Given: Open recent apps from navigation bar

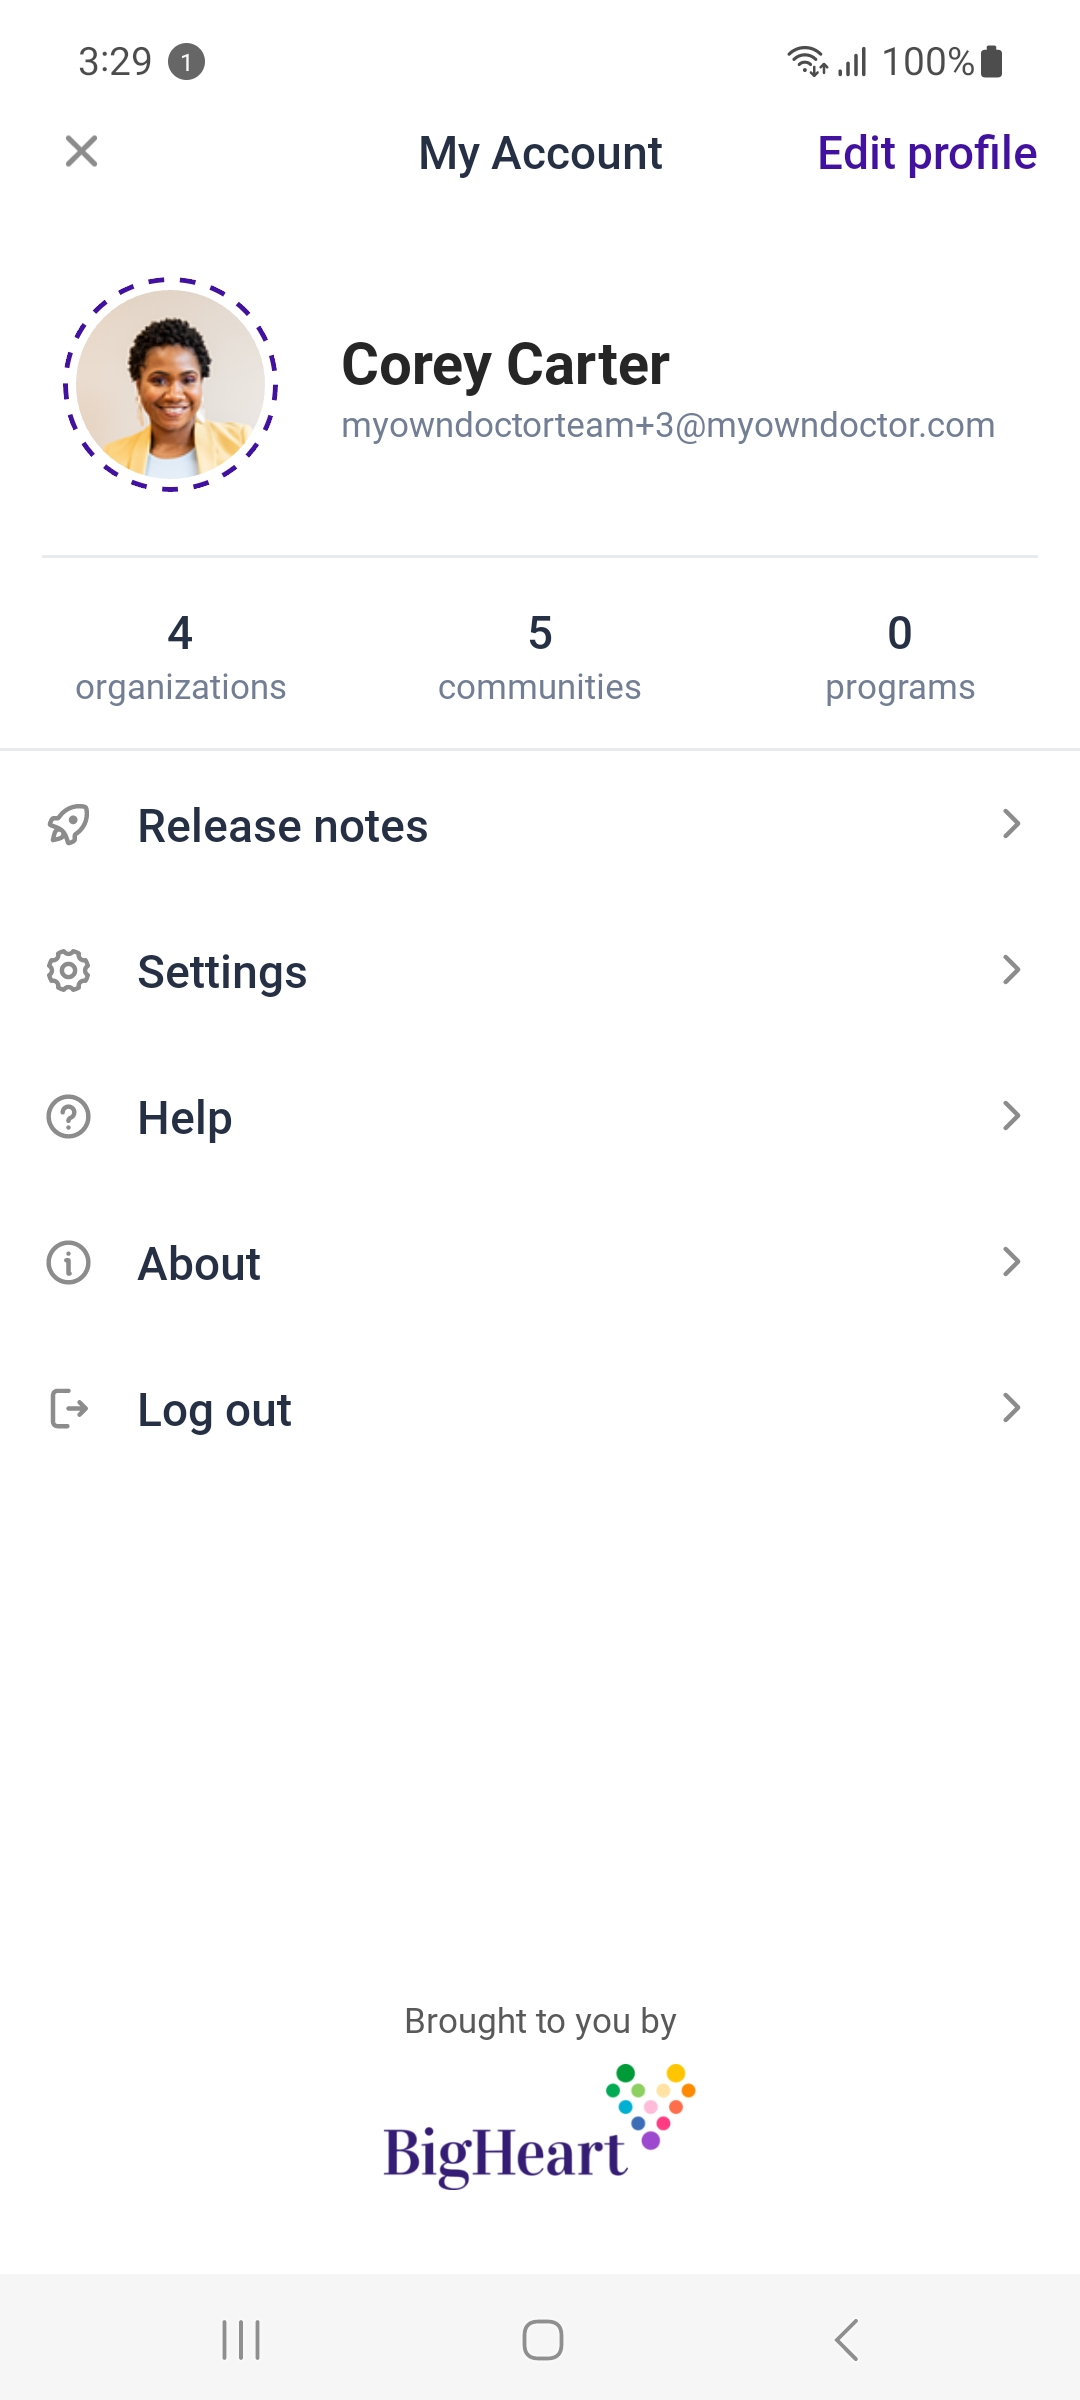Looking at the screenshot, I should click(240, 2340).
